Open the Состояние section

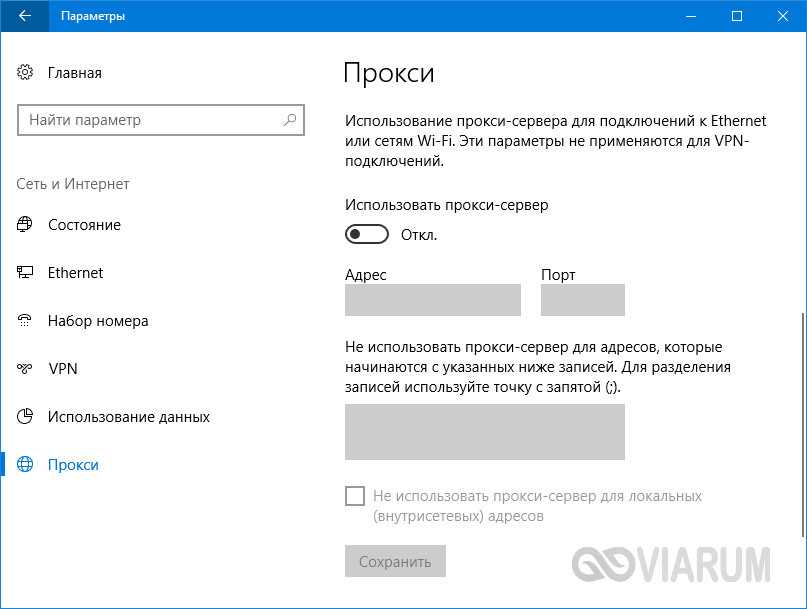pos(84,225)
